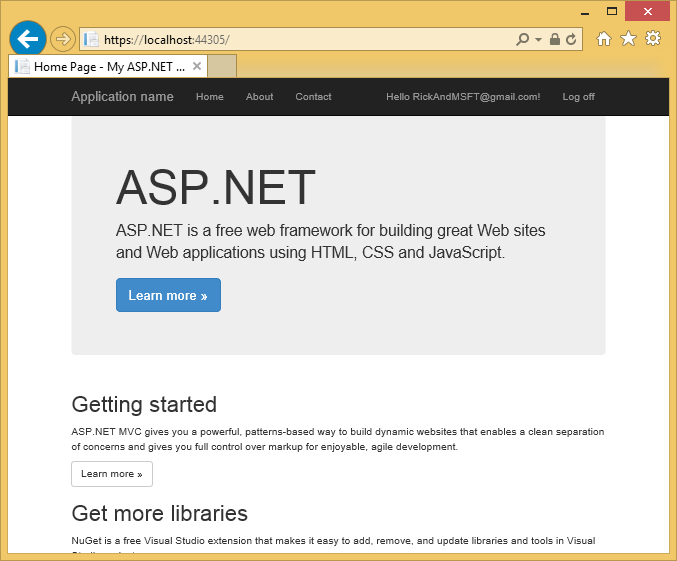This screenshot has width=677, height=561.
Task: Open the Contact nav link
Action: tap(313, 97)
